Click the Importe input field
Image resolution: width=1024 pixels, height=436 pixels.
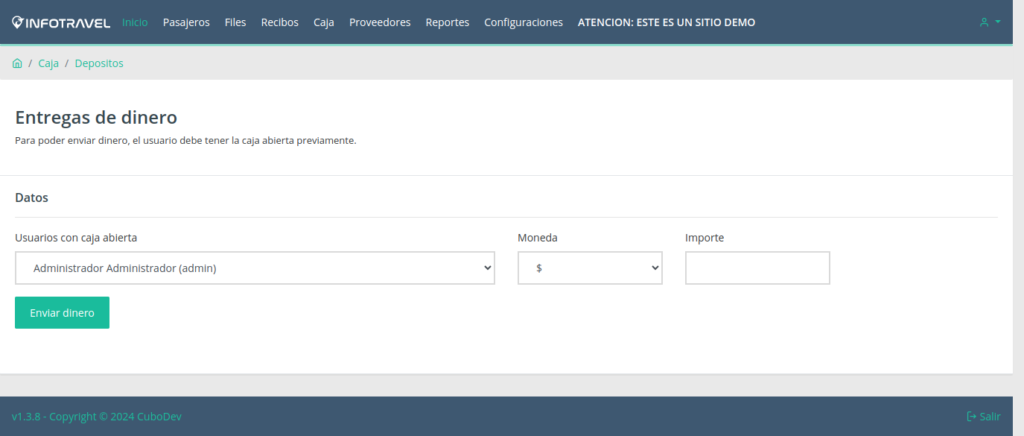pos(757,268)
